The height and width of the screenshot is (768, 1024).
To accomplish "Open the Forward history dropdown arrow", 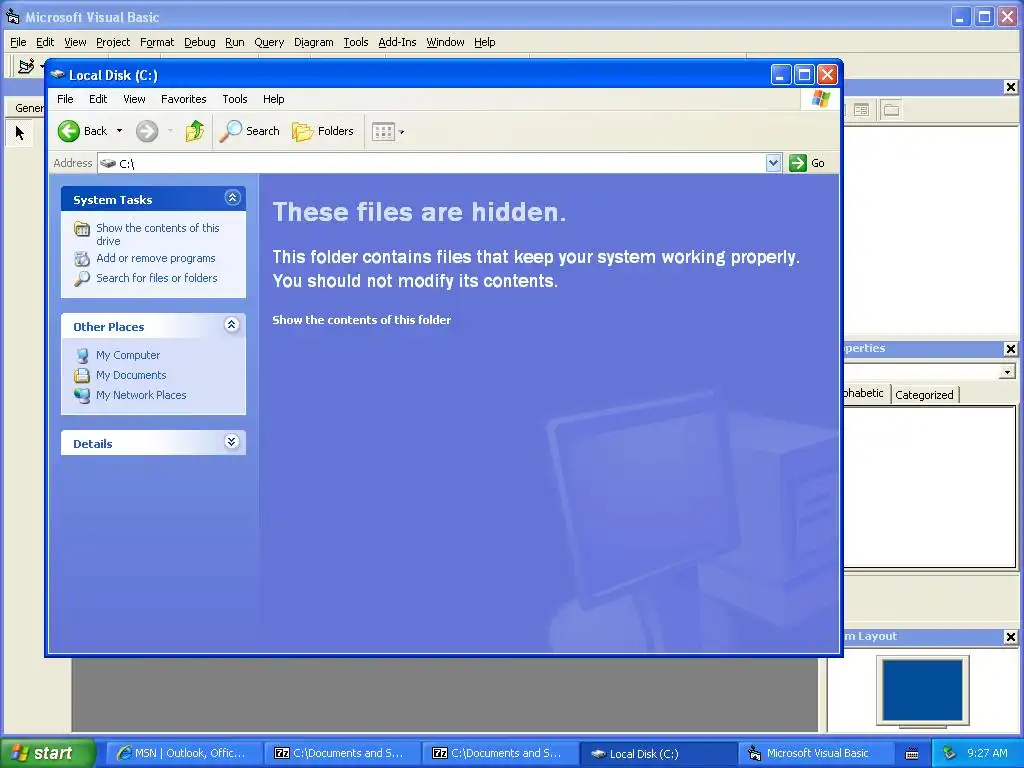I will click(170, 131).
